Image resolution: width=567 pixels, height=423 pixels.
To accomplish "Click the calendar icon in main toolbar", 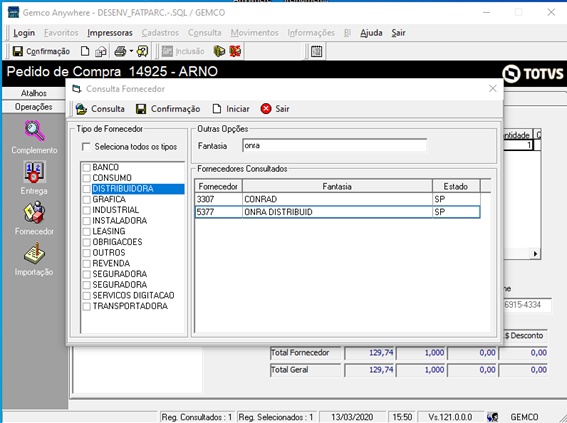I will pos(316,51).
